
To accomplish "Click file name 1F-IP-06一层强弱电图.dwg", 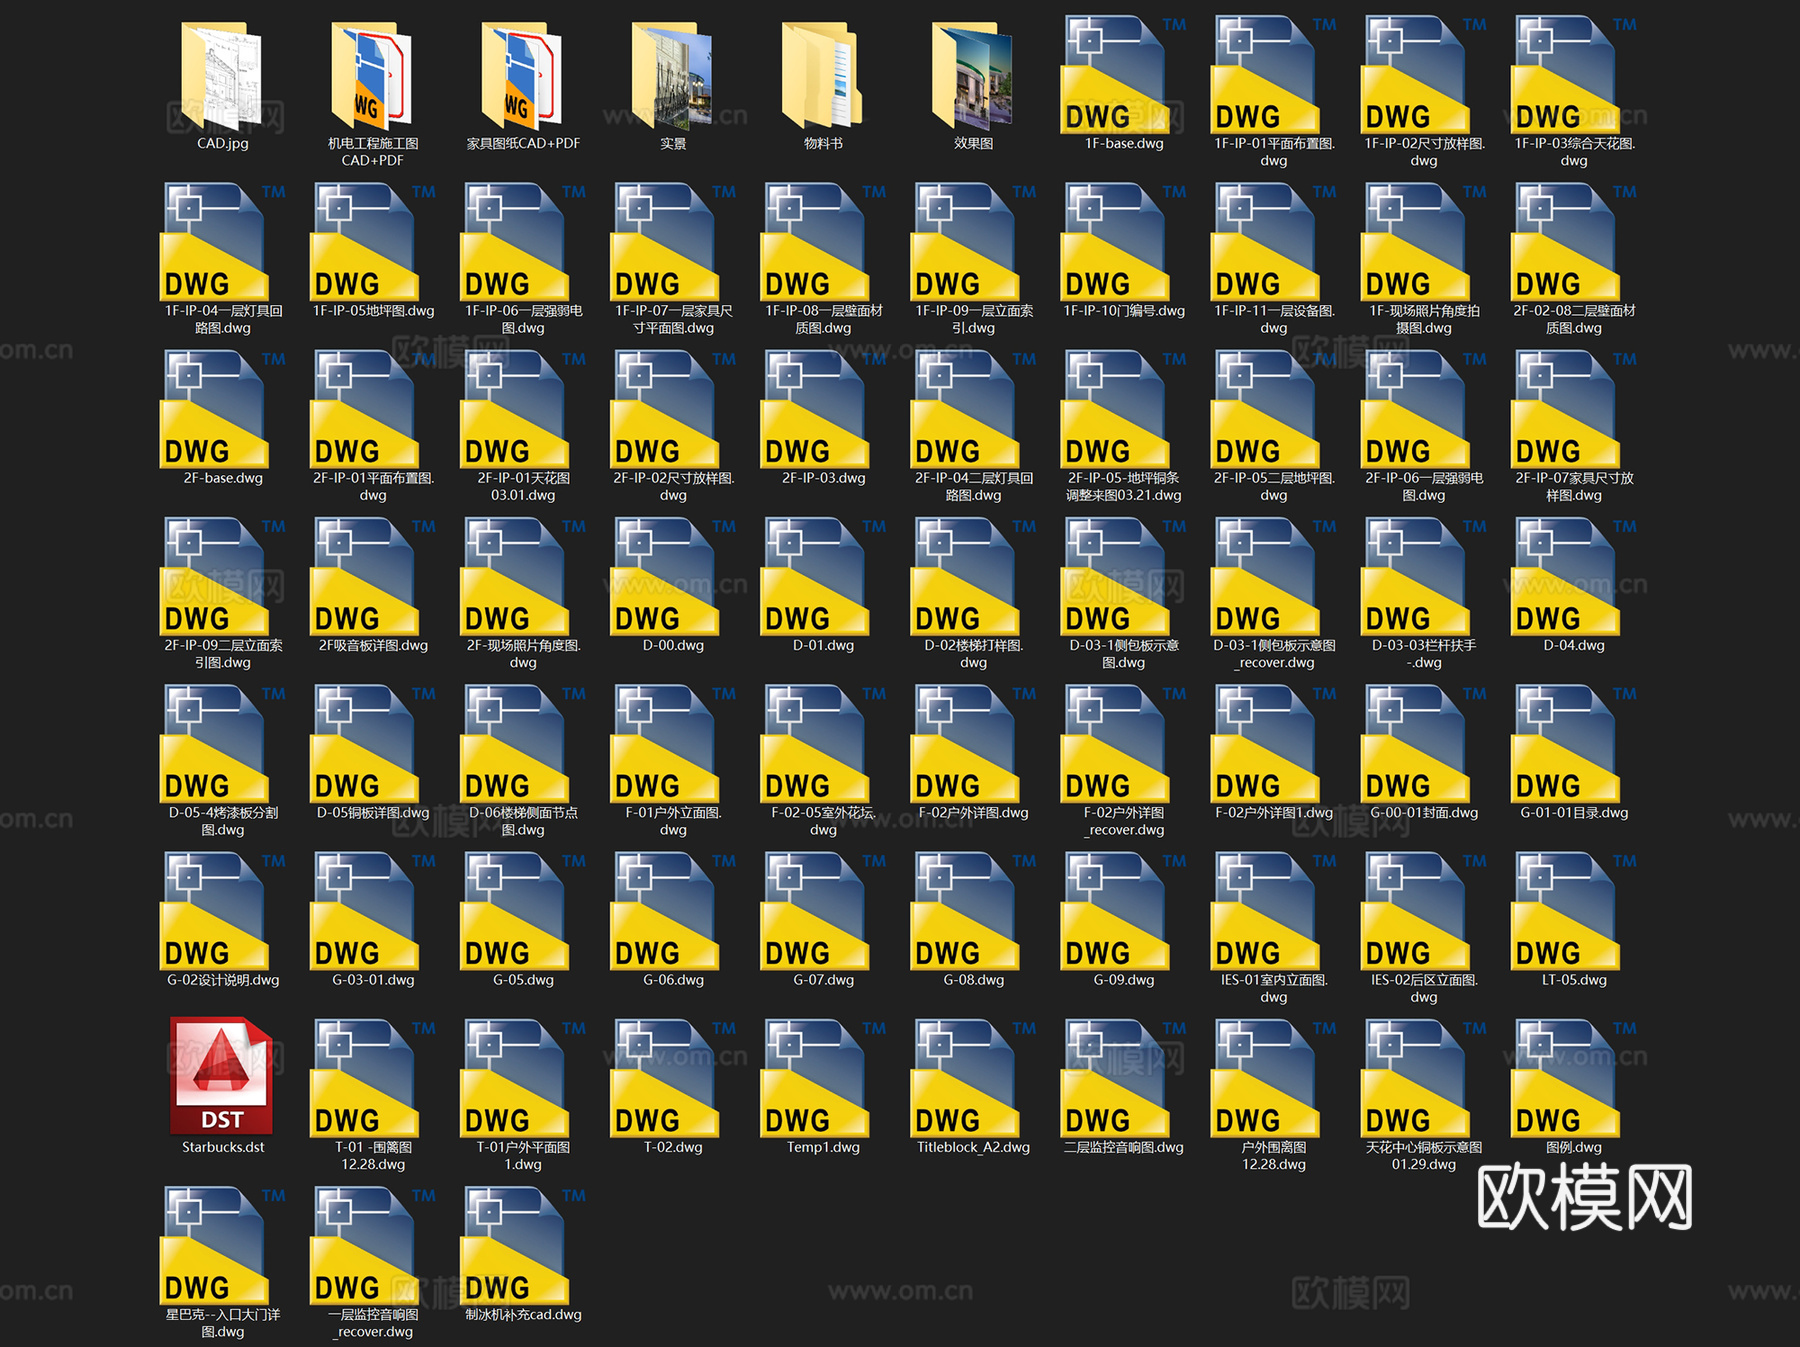I will [523, 319].
